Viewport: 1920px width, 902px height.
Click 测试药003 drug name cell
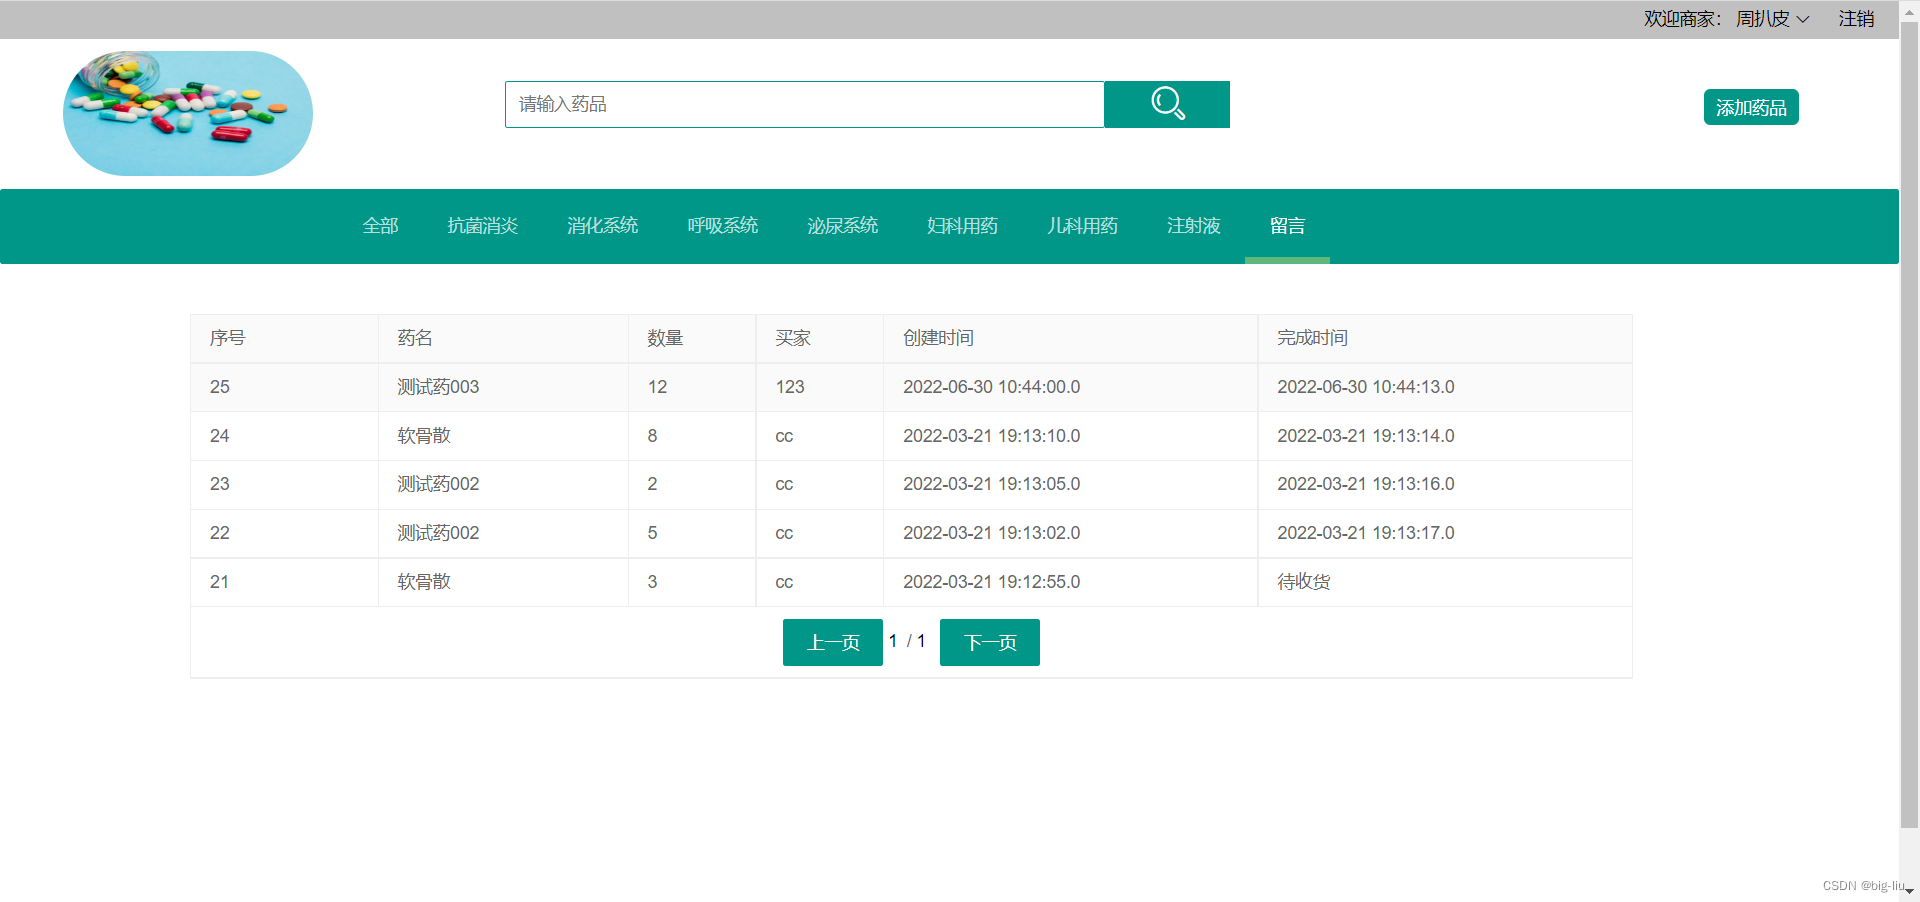point(503,387)
